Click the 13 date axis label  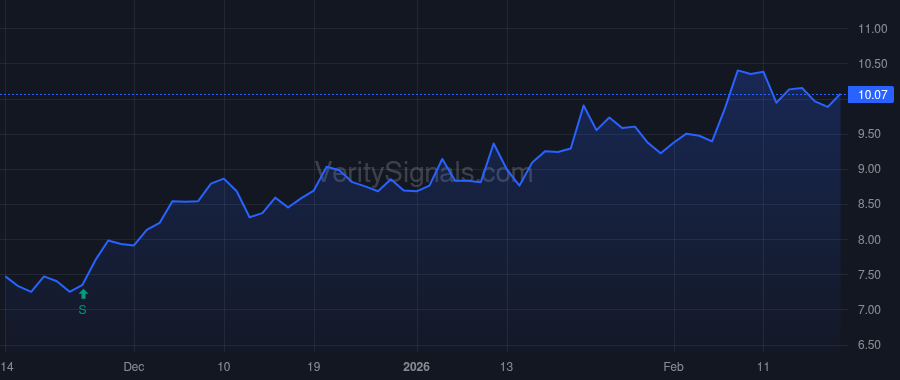(x=507, y=366)
